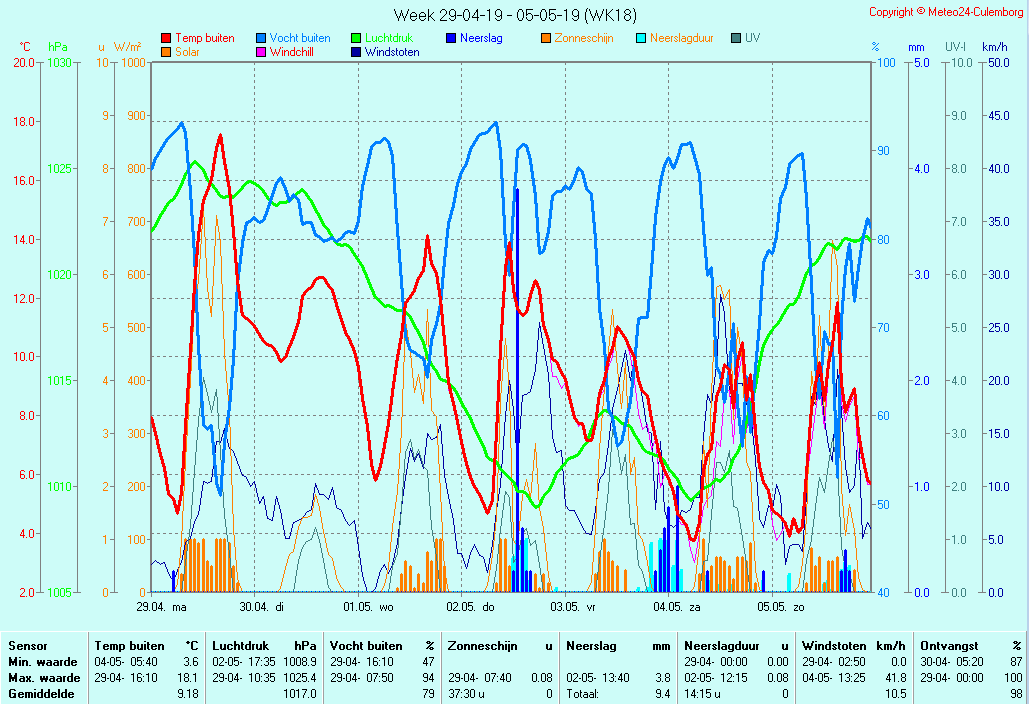Click the UV legend color box

[x=736, y=39]
